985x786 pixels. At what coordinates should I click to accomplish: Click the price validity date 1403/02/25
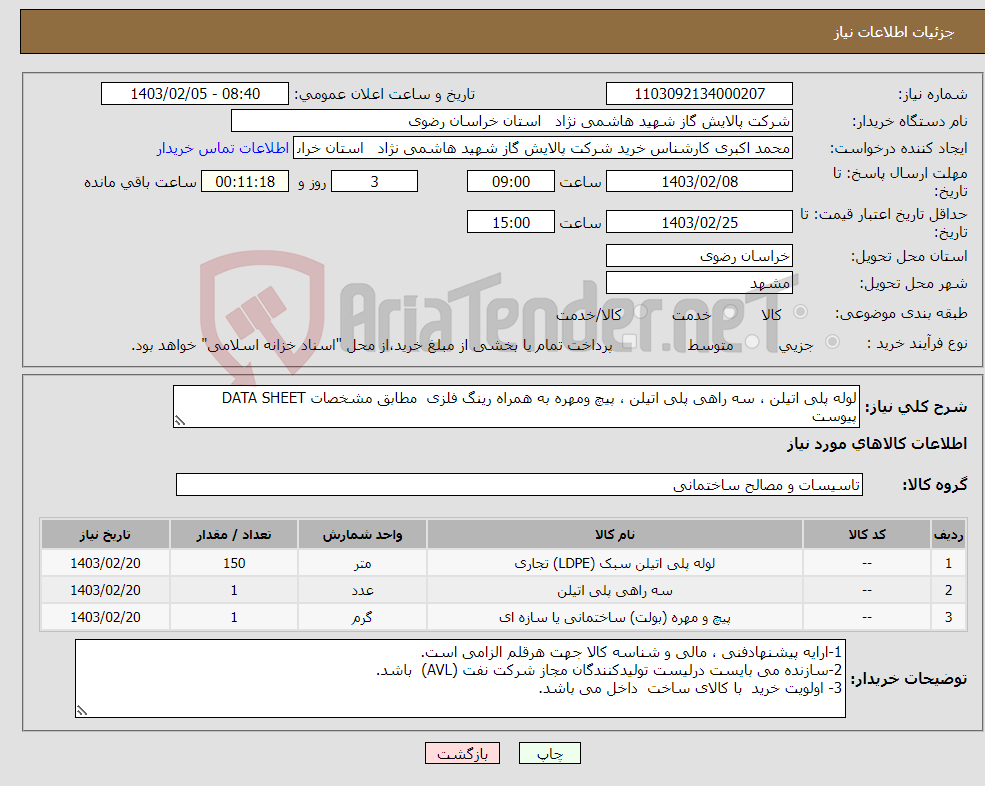click(x=699, y=222)
